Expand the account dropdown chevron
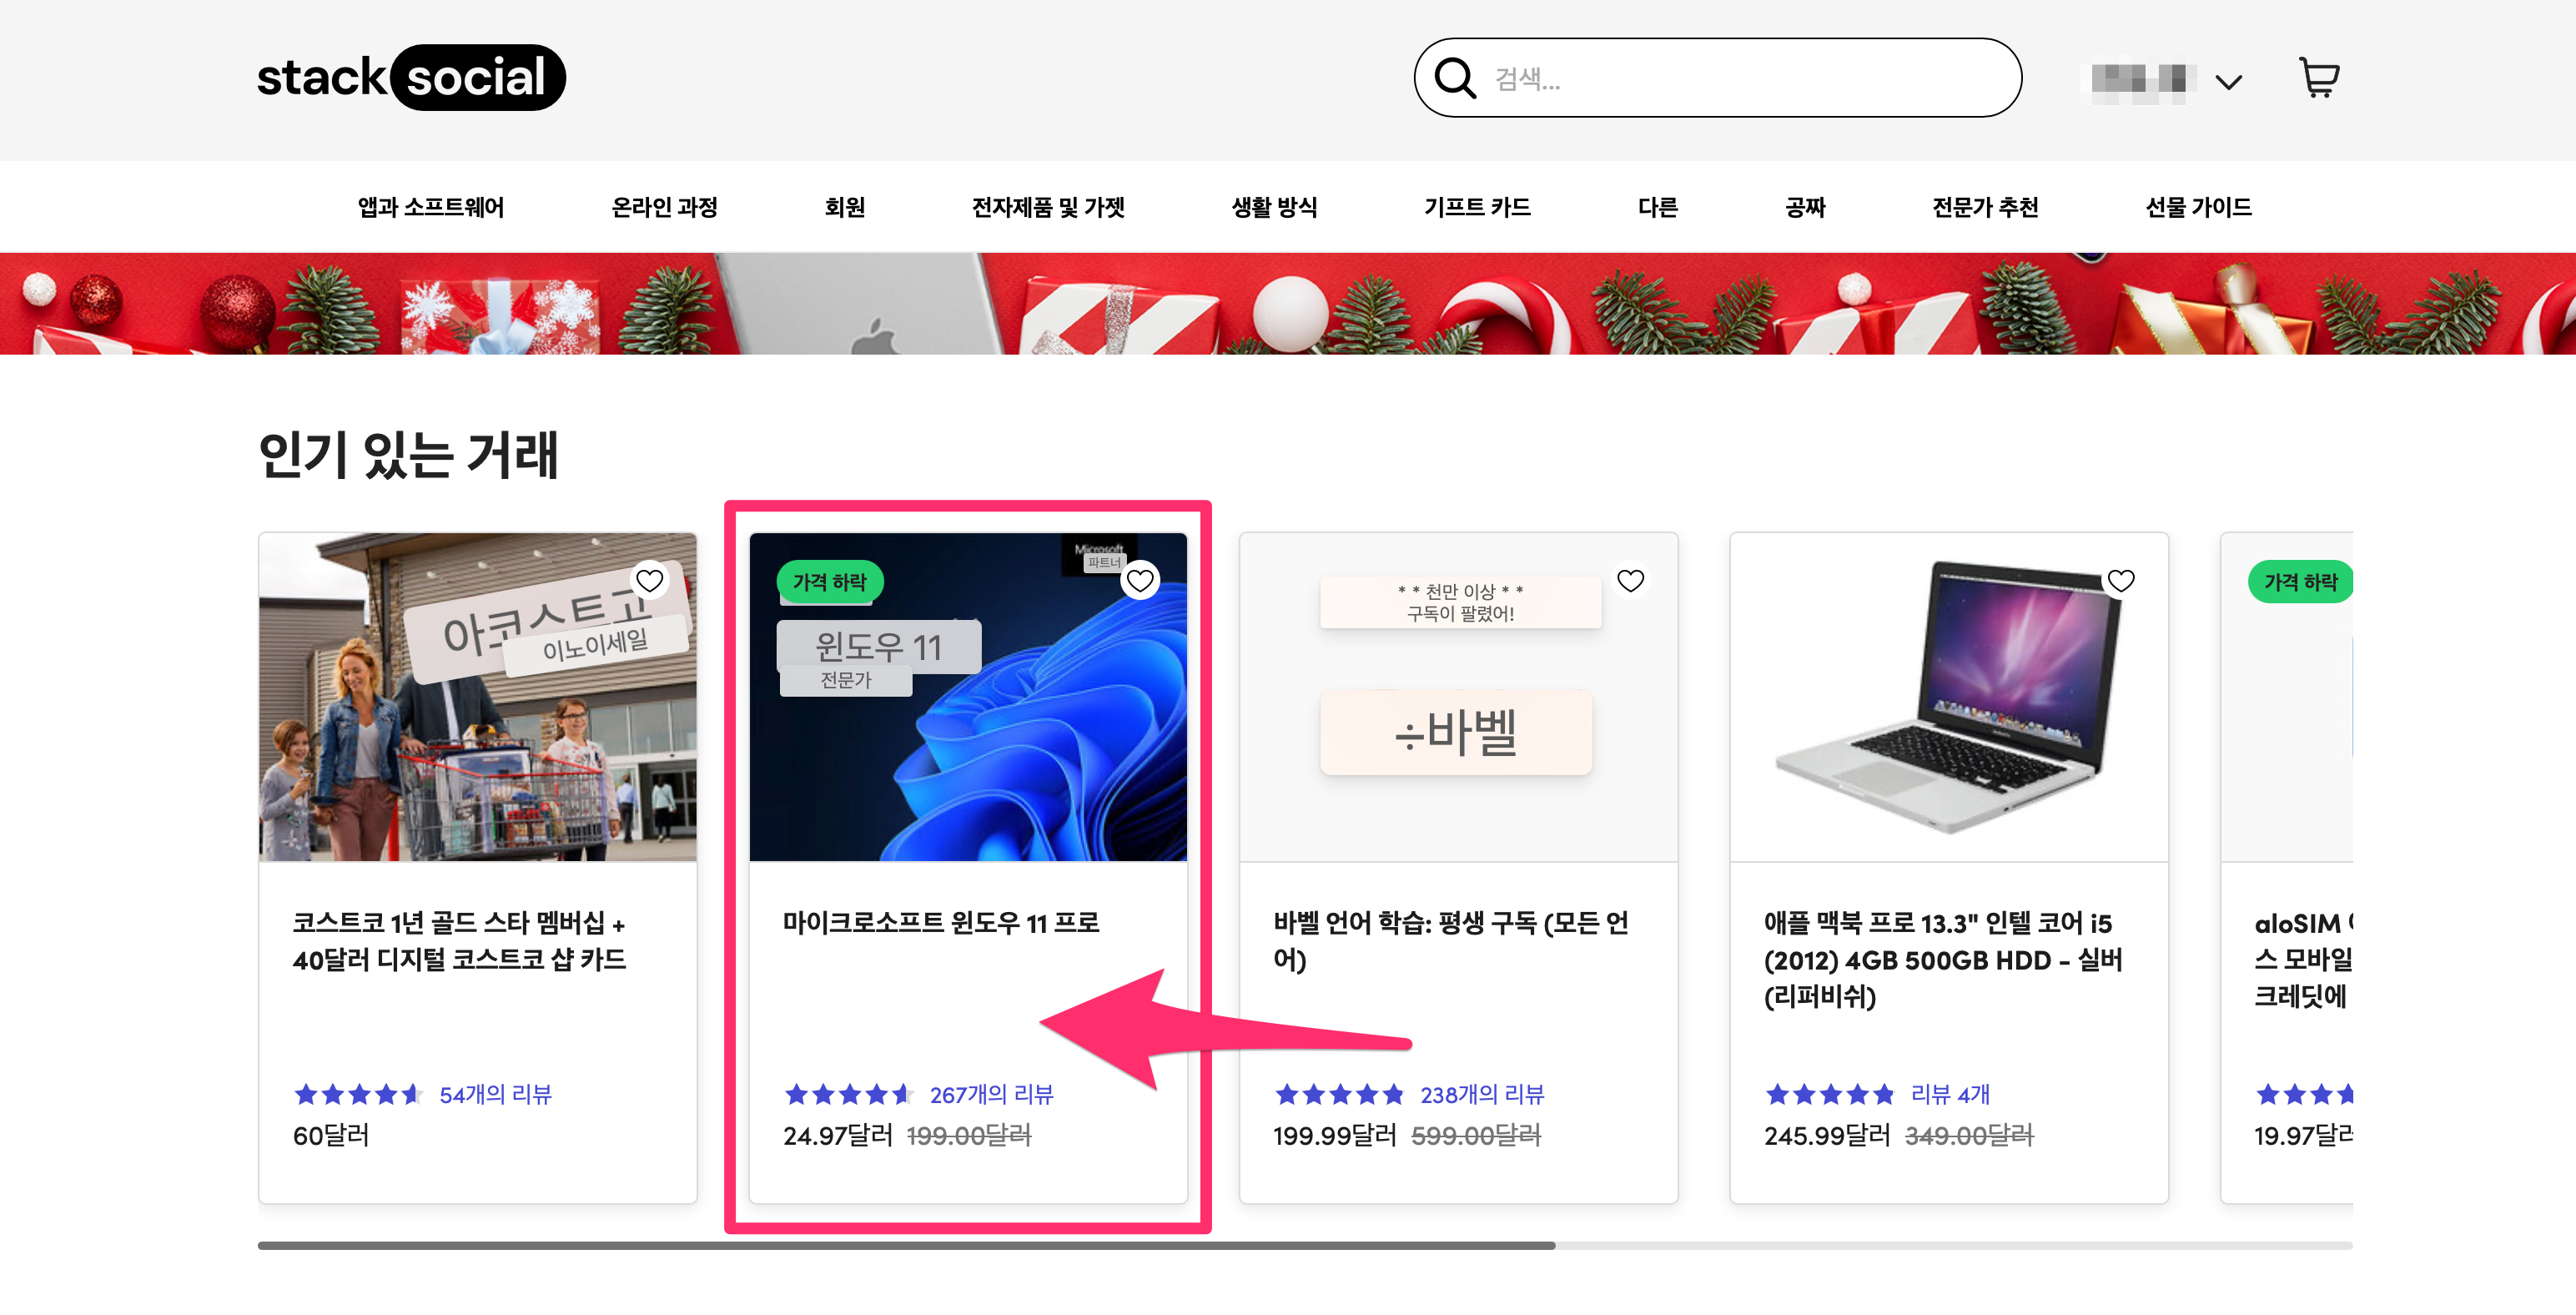This screenshot has width=2576, height=1315. point(2228,81)
